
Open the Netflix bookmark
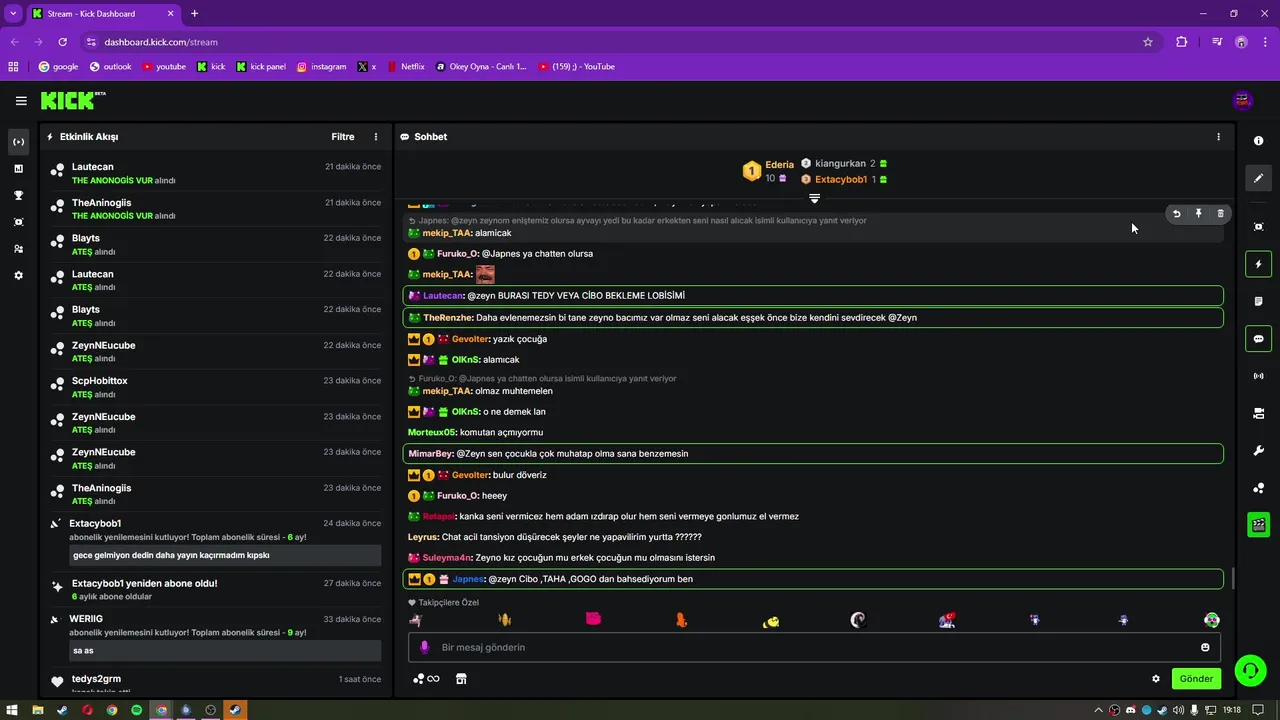405,67
